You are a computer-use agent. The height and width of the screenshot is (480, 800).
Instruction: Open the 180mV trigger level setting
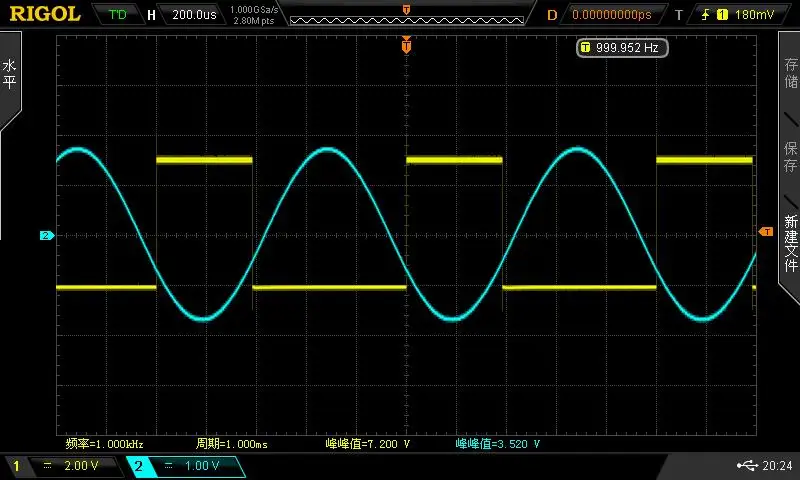coord(754,15)
